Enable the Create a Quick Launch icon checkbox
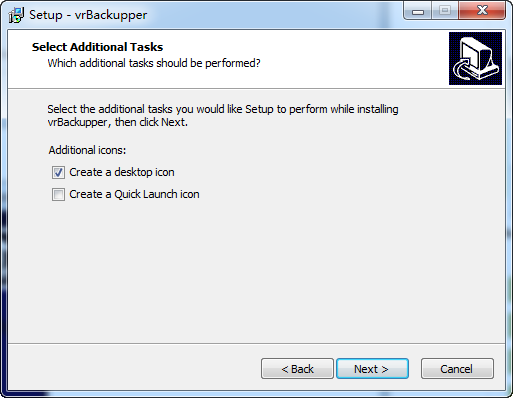513x398 pixels. point(58,195)
